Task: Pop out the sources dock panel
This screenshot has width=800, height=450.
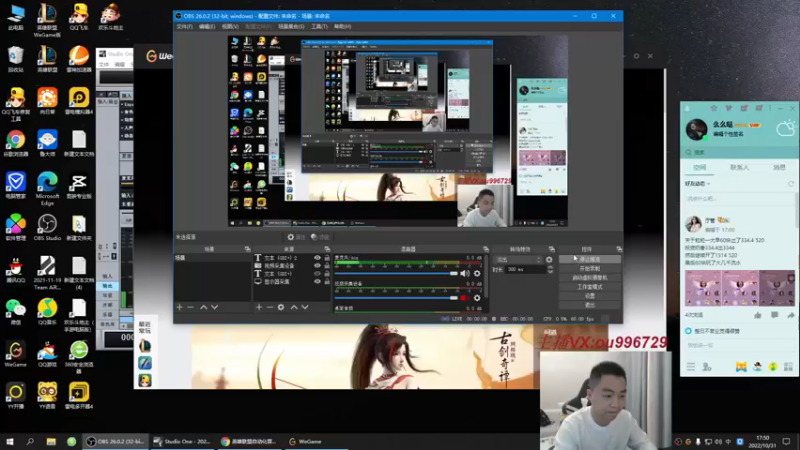Action: coord(327,249)
